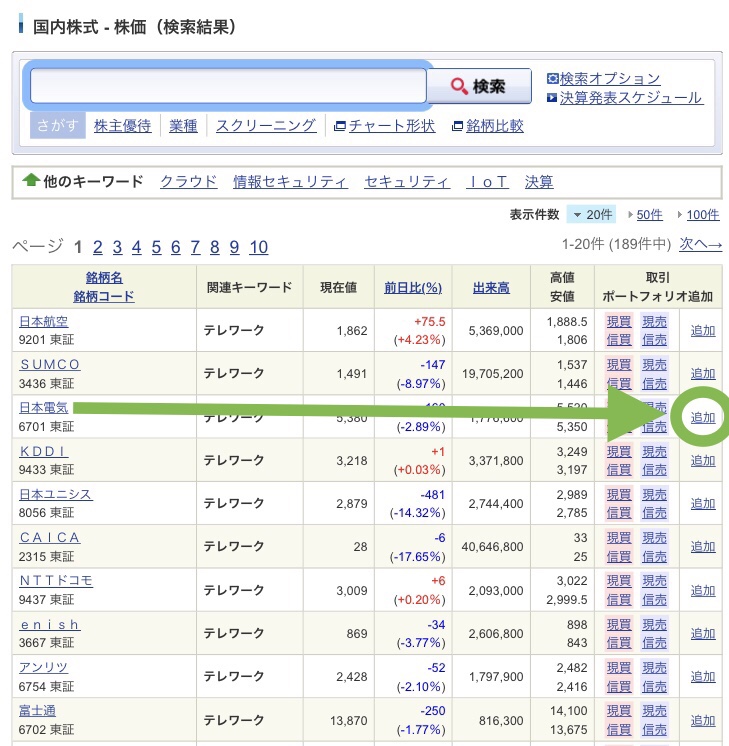Click the magnifier 検索 button
The image size is (729, 746).
pos(479,86)
